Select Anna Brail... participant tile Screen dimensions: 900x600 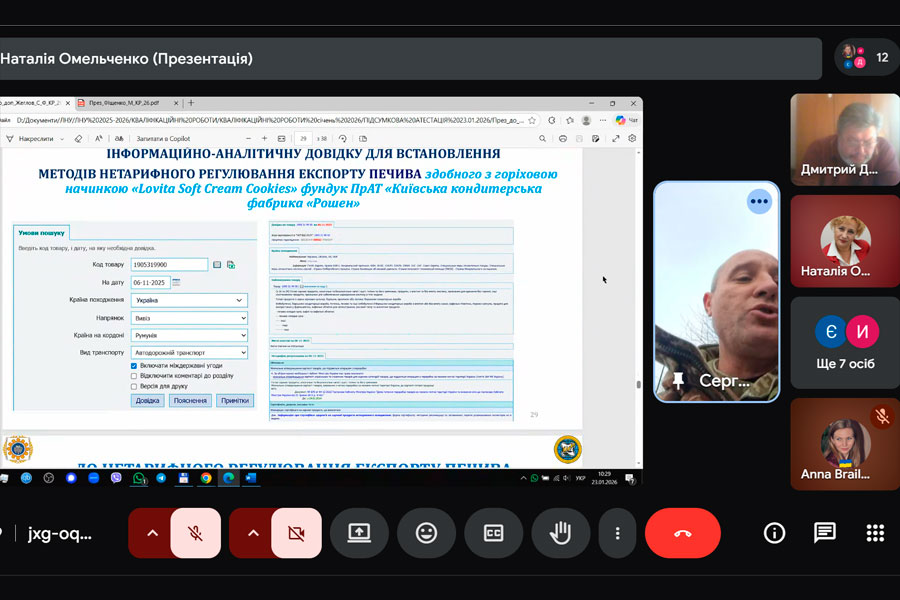(x=845, y=444)
